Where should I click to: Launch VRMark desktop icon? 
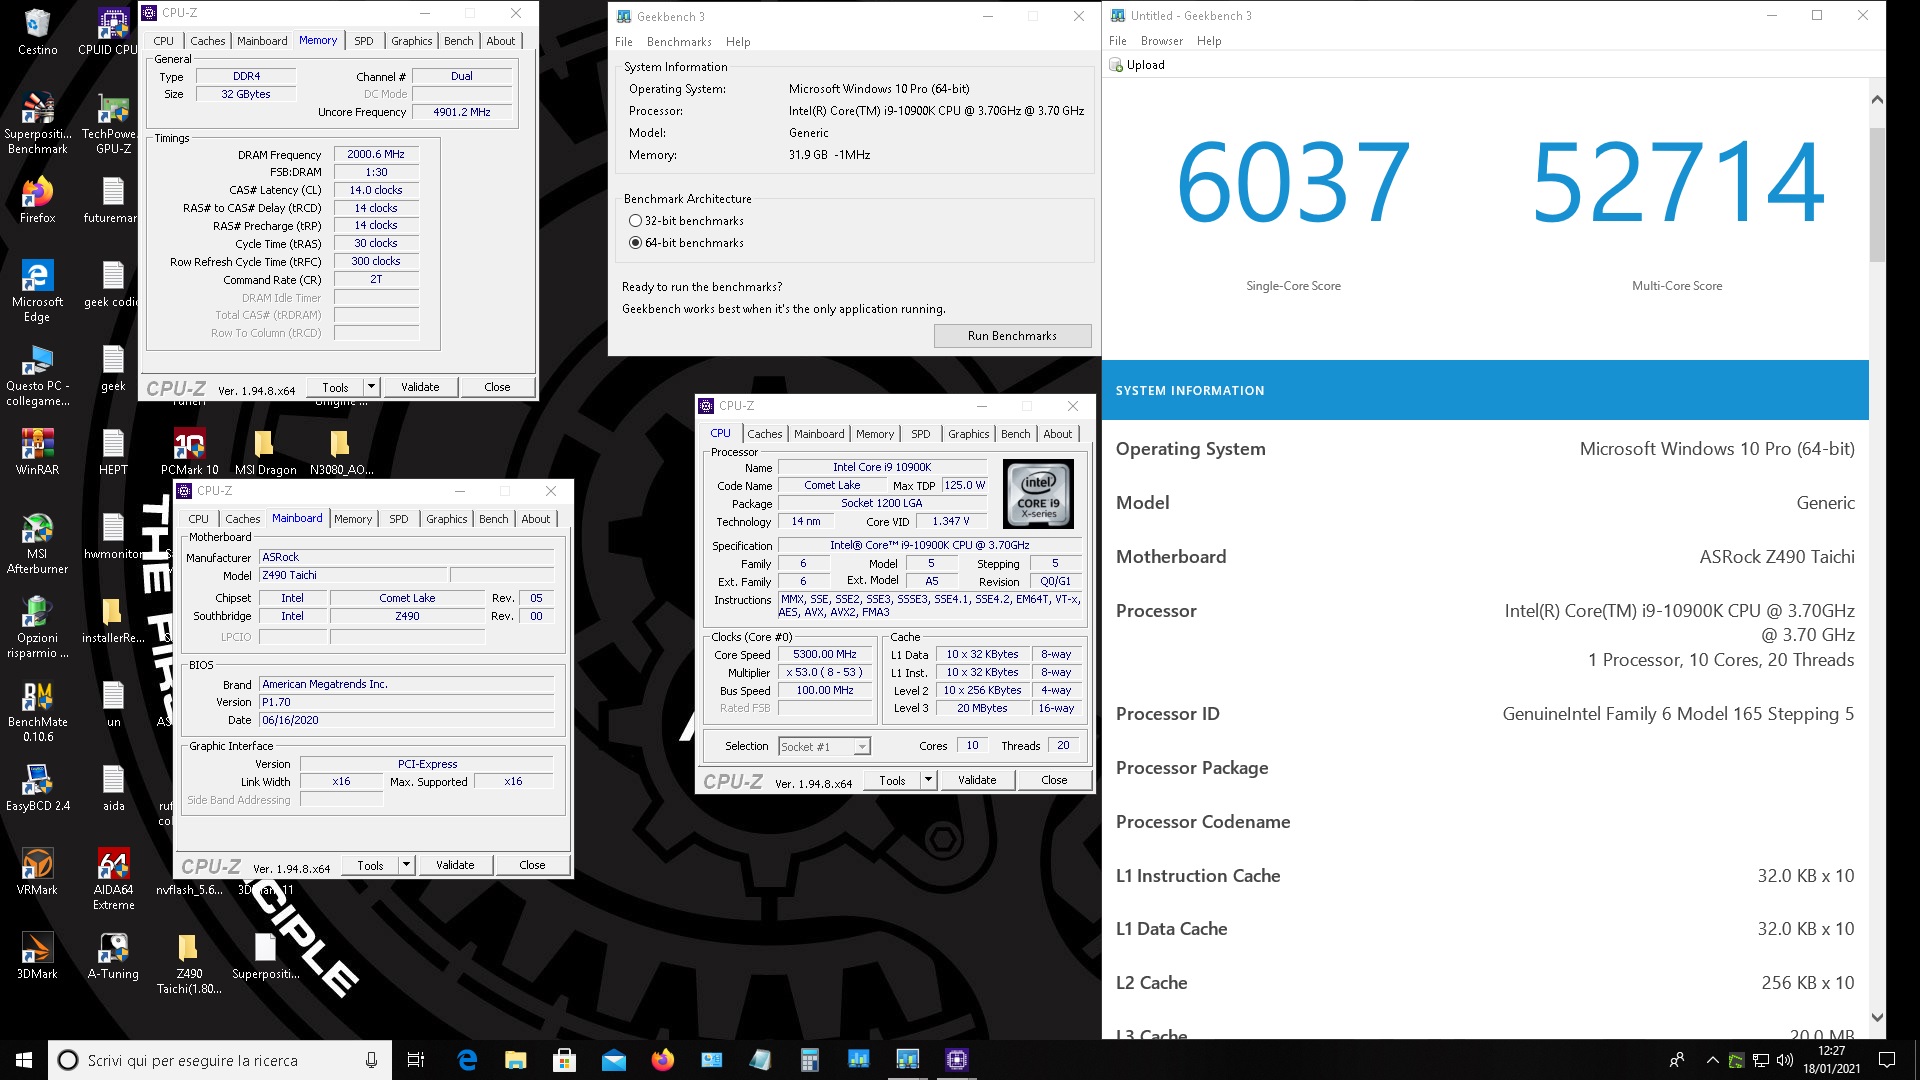[x=37, y=871]
